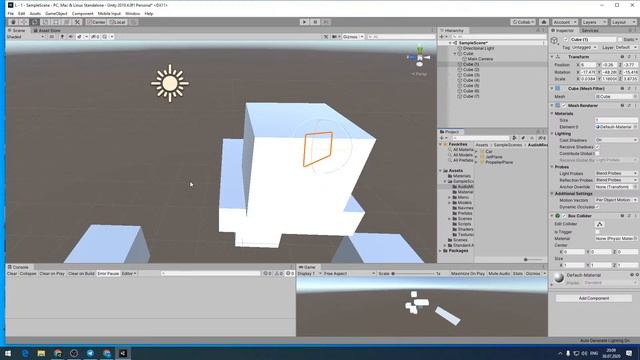This screenshot has height=360, width=640.
Task: Click the Edit Collider button icon
Action: (600, 224)
